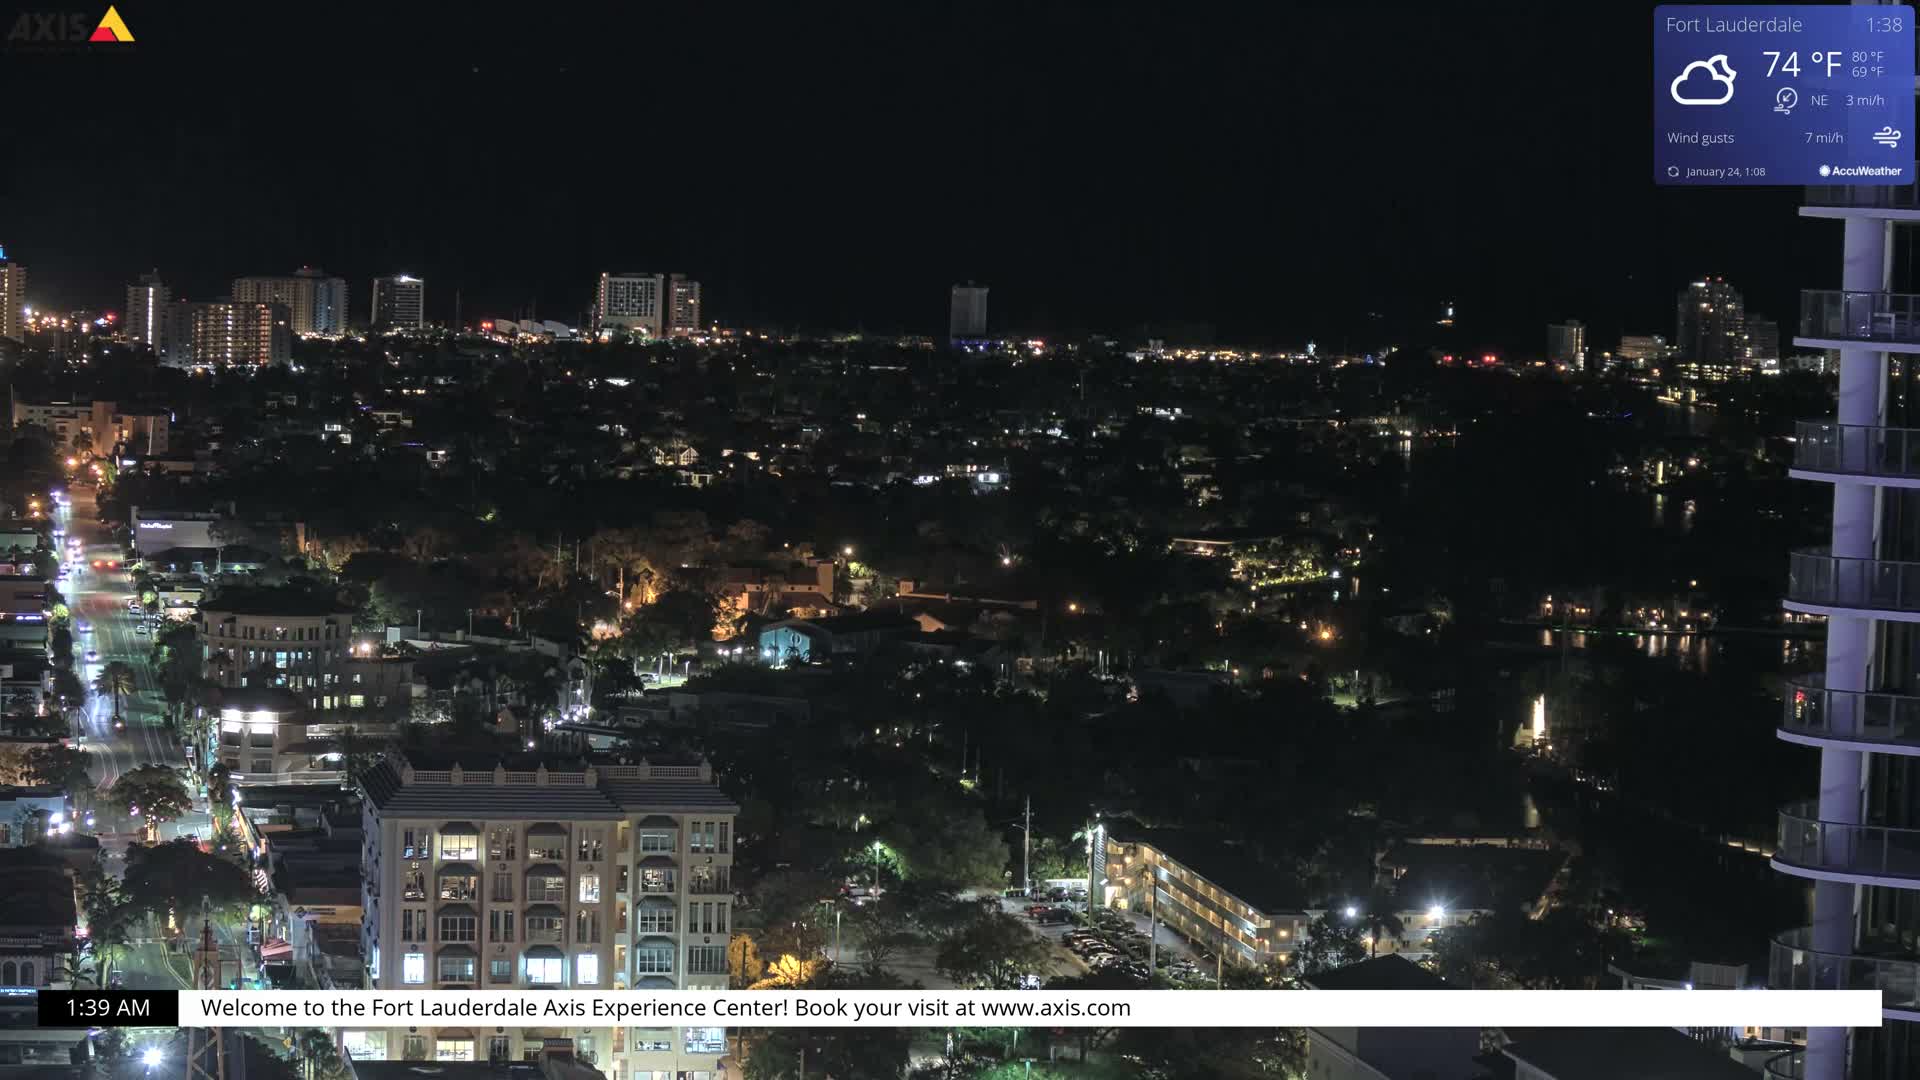Click the www.axis.com address in banner
Image resolution: width=1920 pixels, height=1080 pixels.
pos(1056,1008)
